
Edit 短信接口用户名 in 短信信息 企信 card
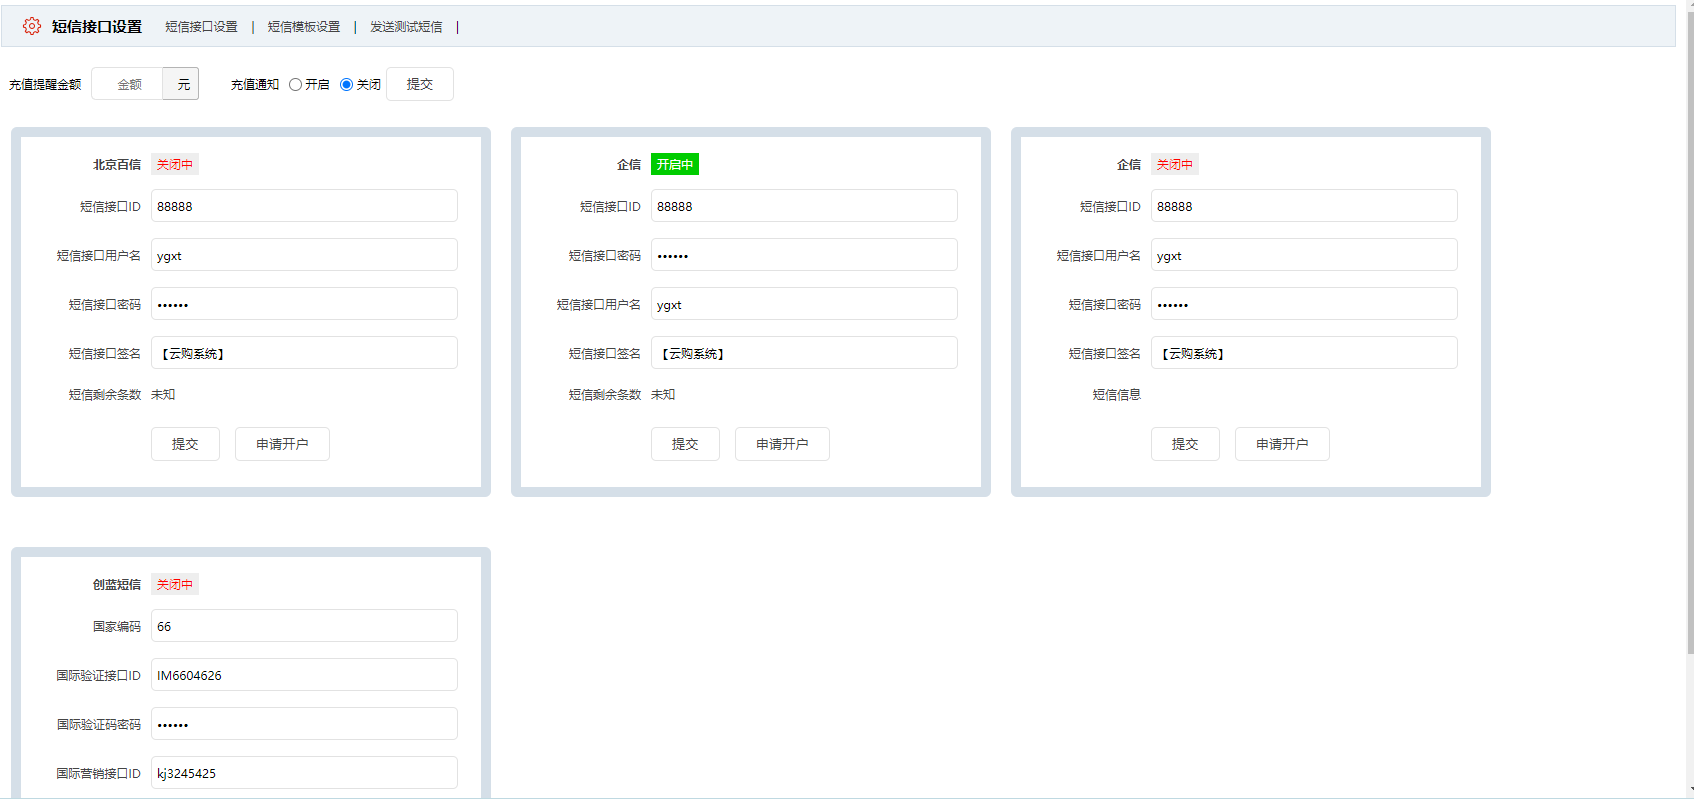pyautogui.click(x=1304, y=255)
